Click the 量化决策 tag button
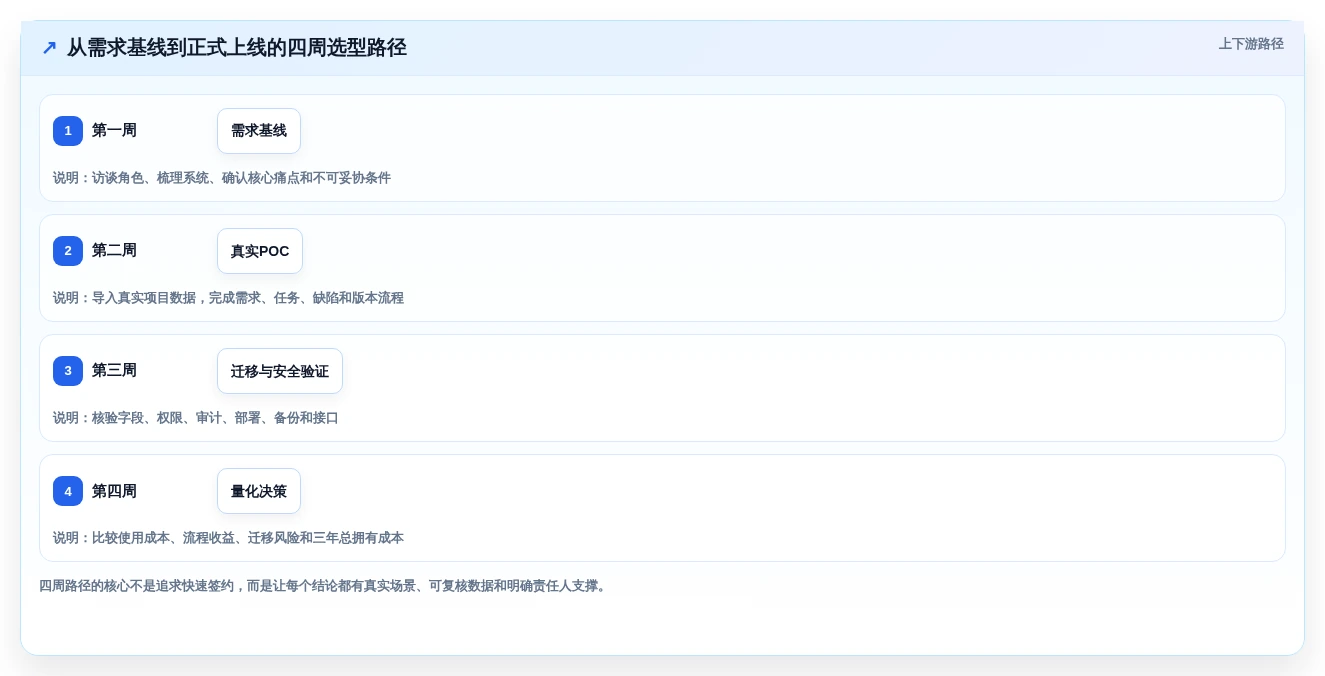 coord(259,491)
